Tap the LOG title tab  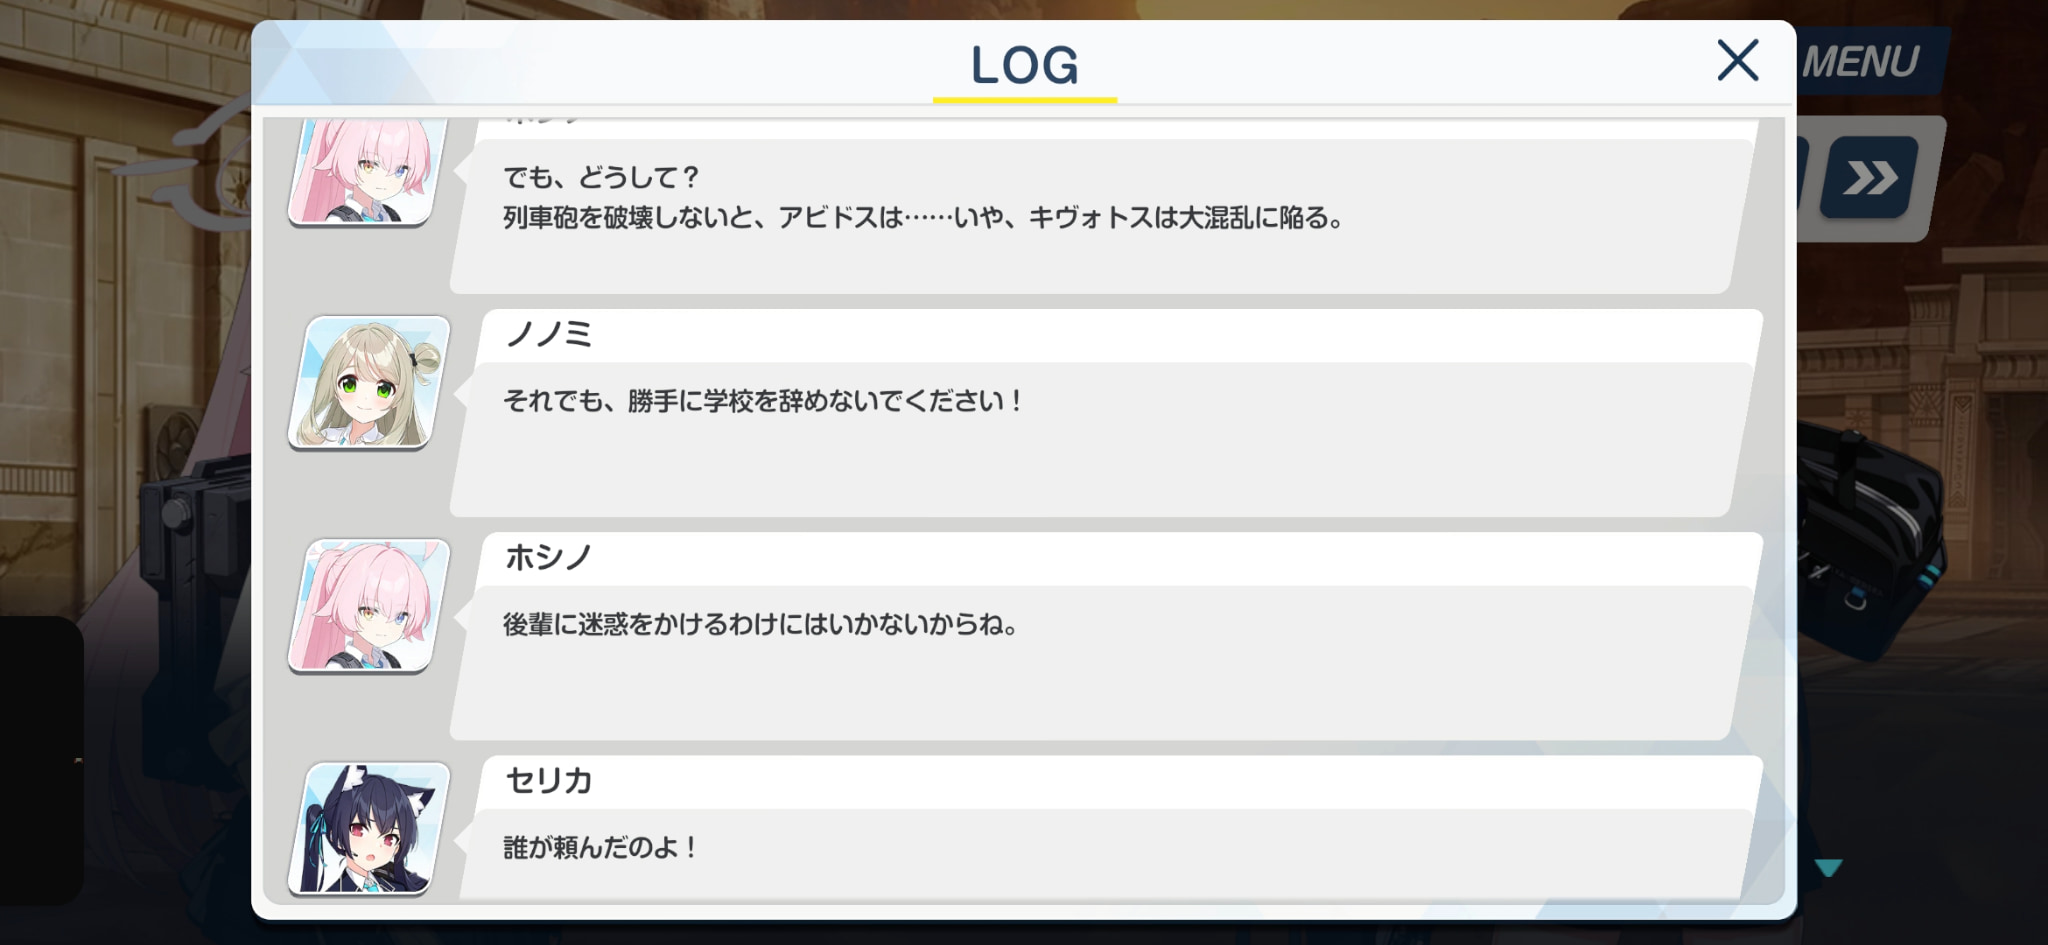click(x=1025, y=65)
